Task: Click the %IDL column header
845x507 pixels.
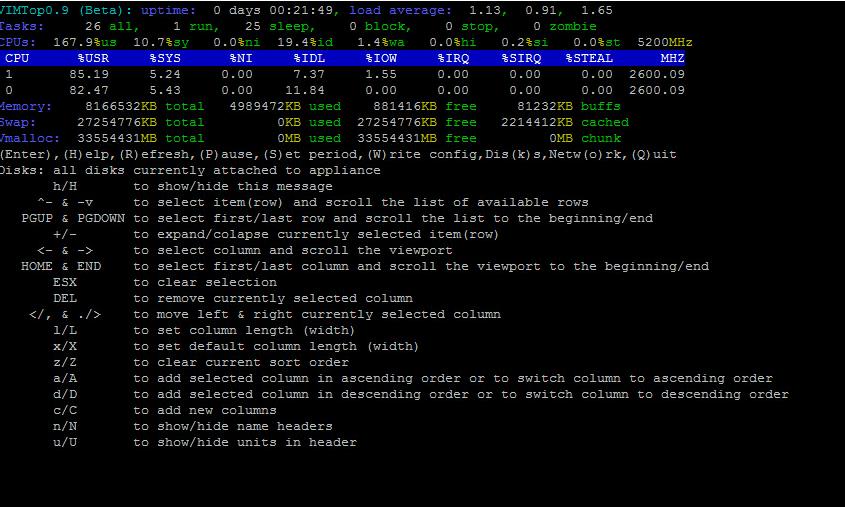Action: click(309, 58)
